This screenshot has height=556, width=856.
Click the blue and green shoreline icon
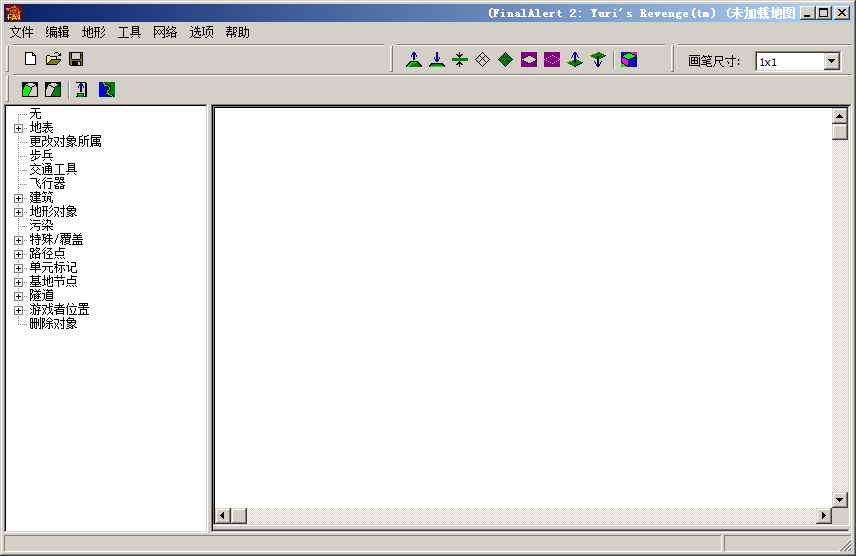click(106, 90)
